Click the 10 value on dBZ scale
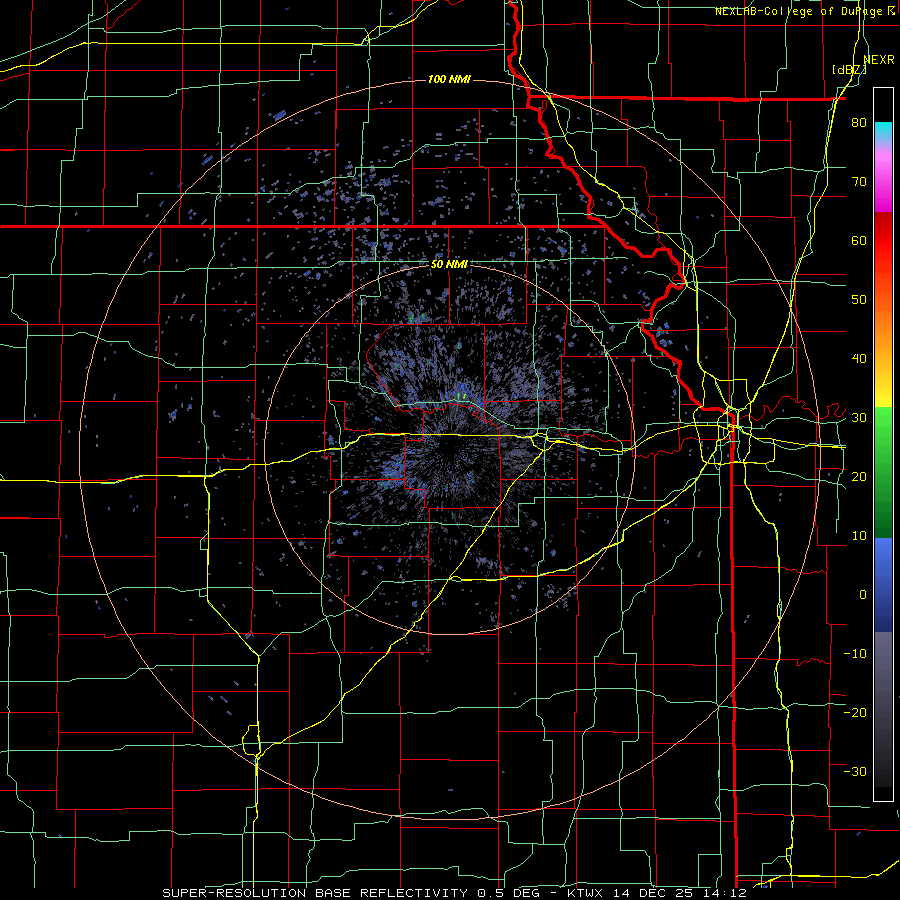 859,536
